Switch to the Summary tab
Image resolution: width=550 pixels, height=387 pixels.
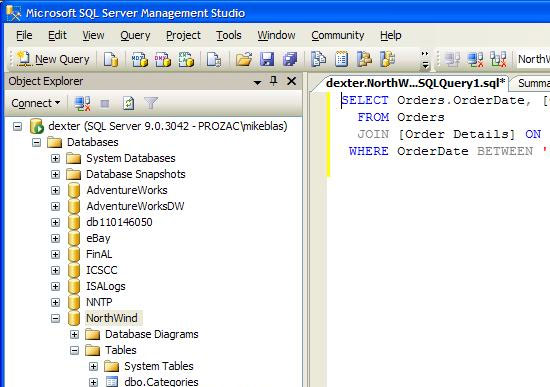(x=532, y=83)
